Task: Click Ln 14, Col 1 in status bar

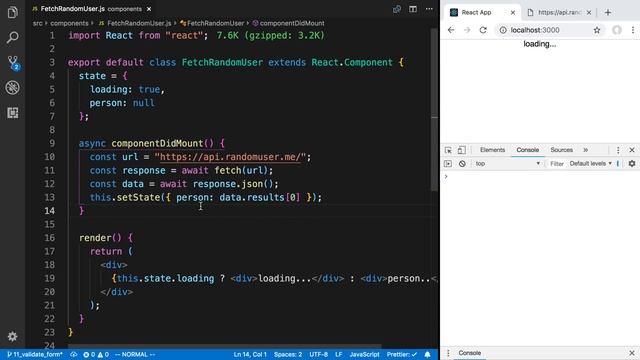Action: (x=250, y=354)
